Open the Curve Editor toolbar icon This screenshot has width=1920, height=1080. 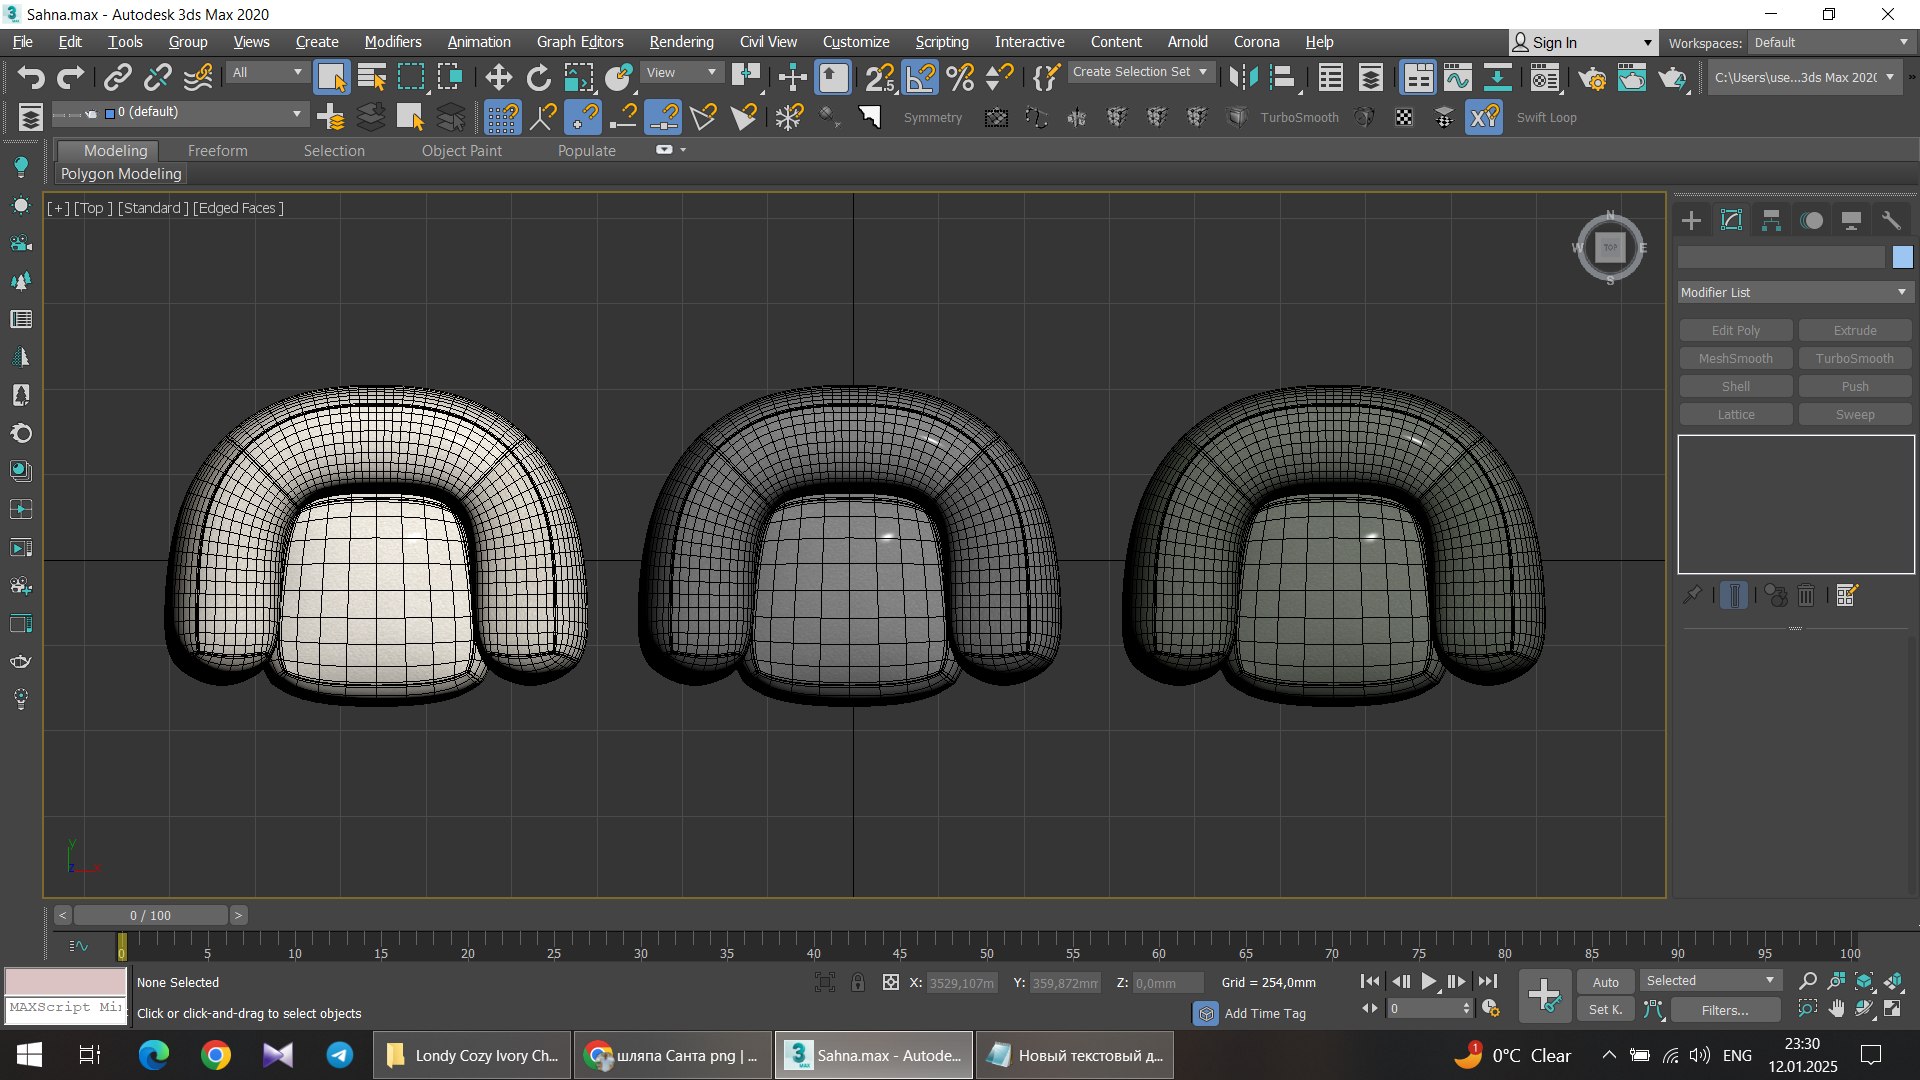(1457, 77)
